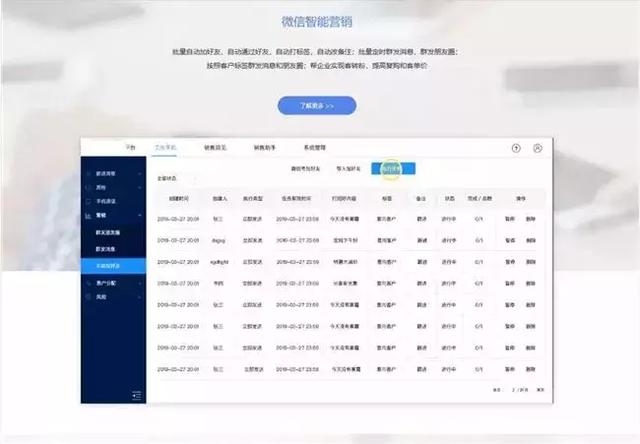Image resolution: width=640 pixels, height=444 pixels.
Task: Click the 风控 sidebar icon
Action: pyautogui.click(x=88, y=298)
